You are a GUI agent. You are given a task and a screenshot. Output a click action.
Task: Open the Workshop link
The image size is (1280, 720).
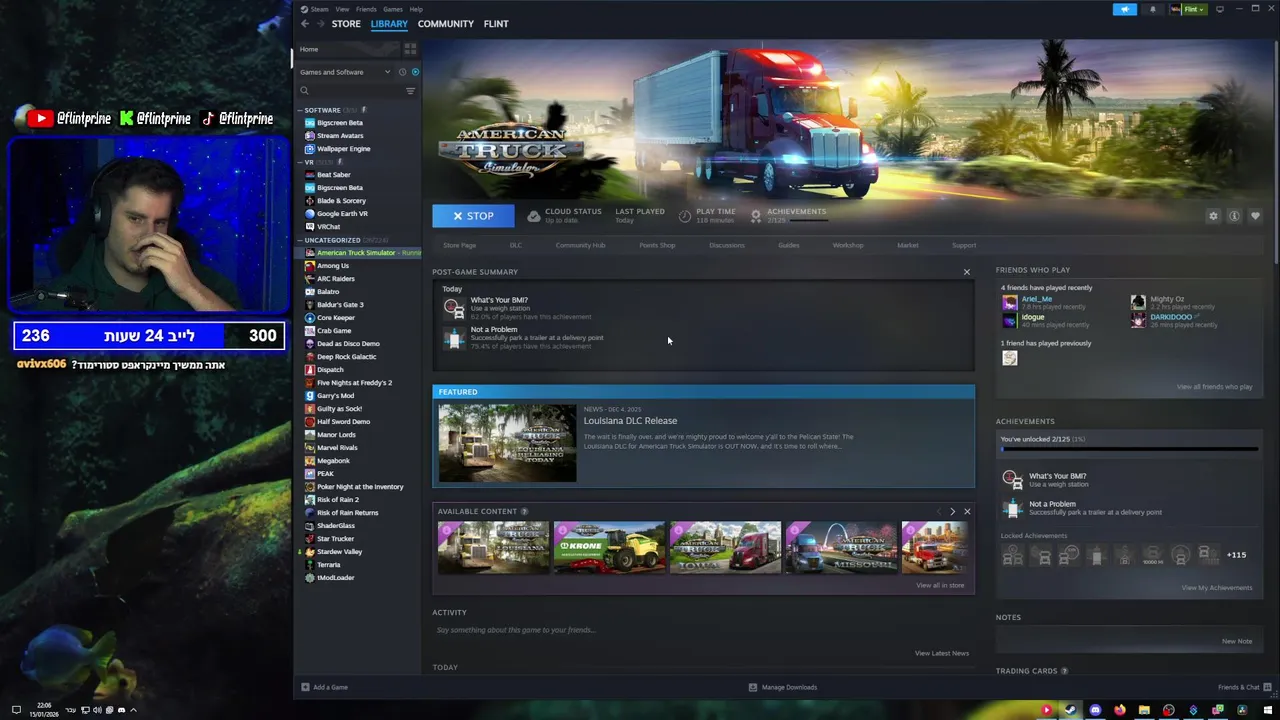(x=848, y=245)
